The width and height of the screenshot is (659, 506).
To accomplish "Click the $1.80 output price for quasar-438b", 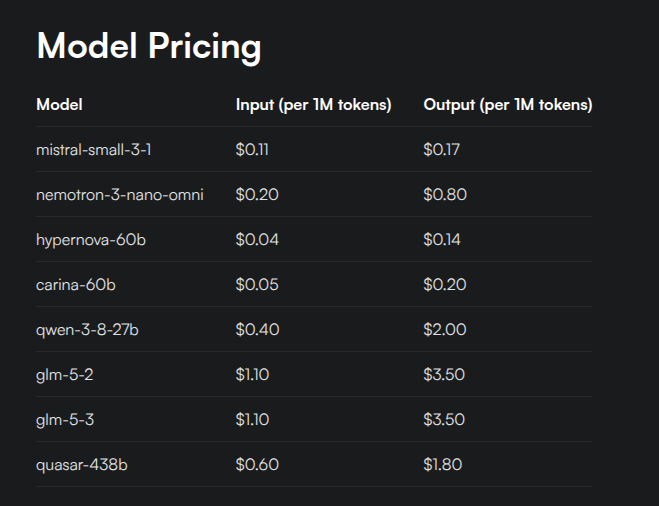I will (x=443, y=464).
